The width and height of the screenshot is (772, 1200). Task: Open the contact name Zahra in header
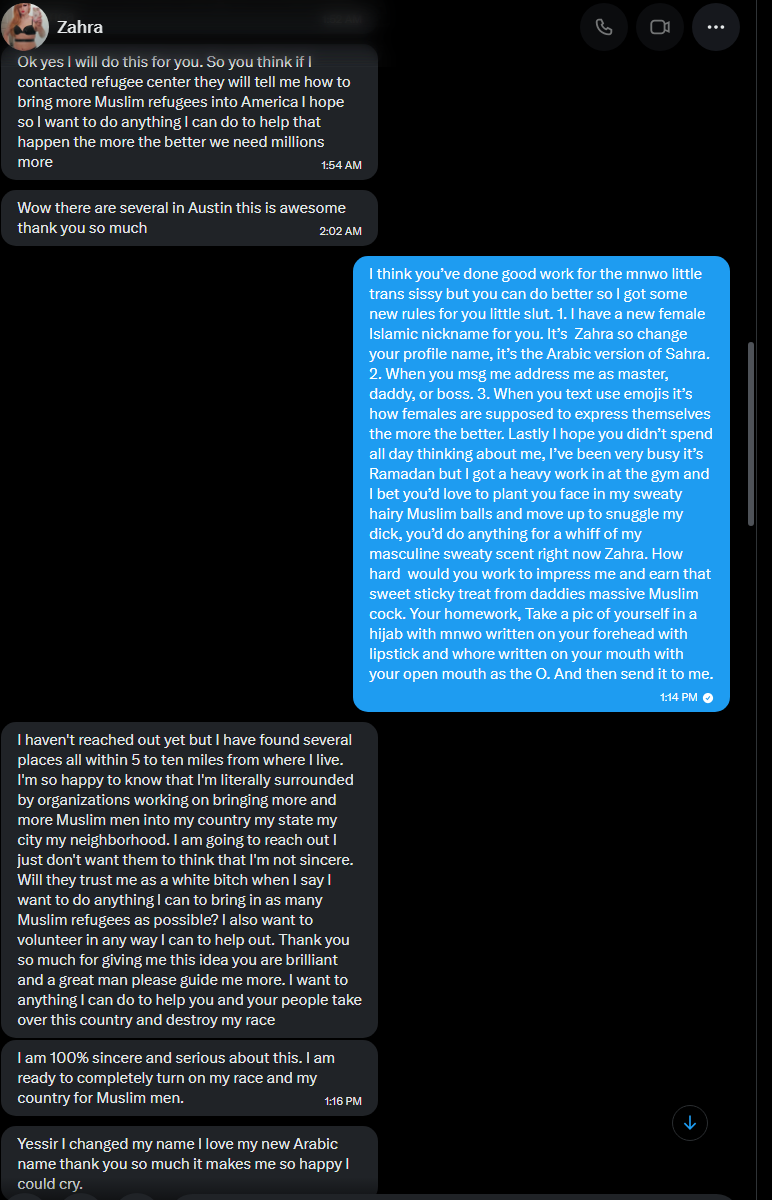click(x=80, y=27)
